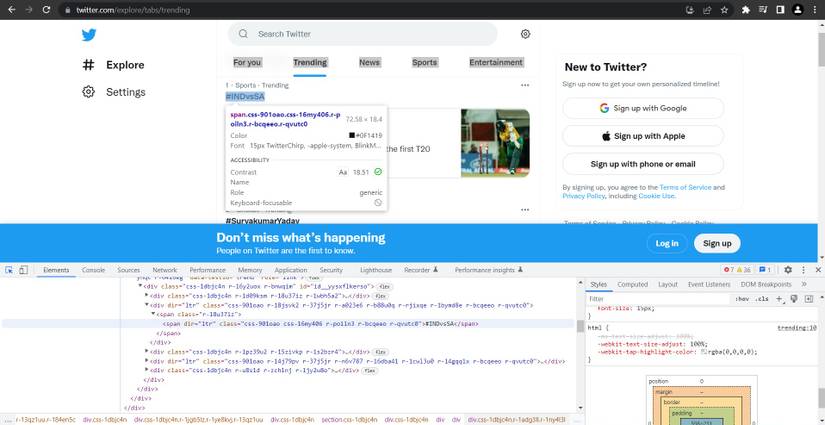Switch to the Computed tab in Styles pane
The image size is (825, 425).
632,284
